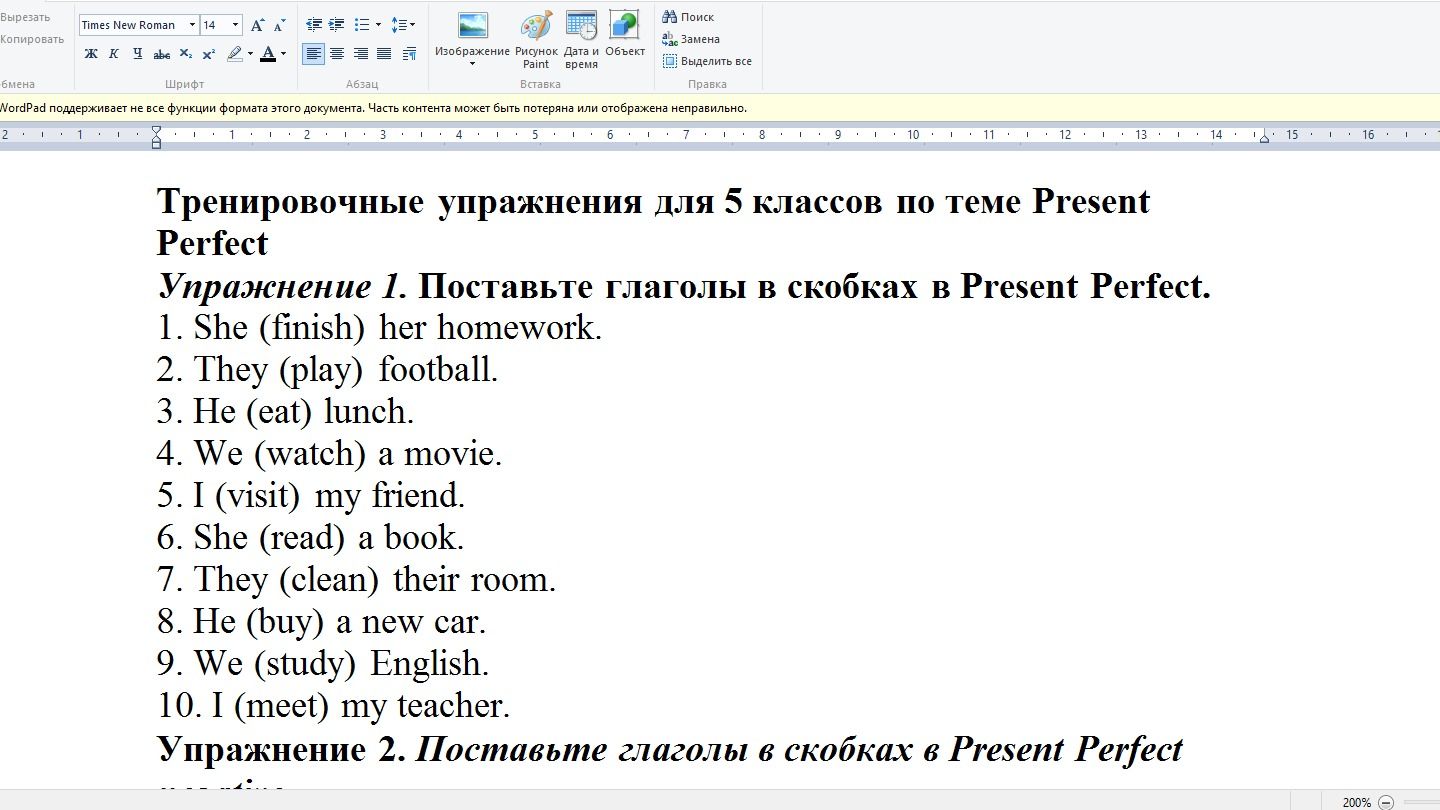Screen dimensions: 1440x810
Task: Expand the bullet list style dropdown
Action: click(378, 25)
